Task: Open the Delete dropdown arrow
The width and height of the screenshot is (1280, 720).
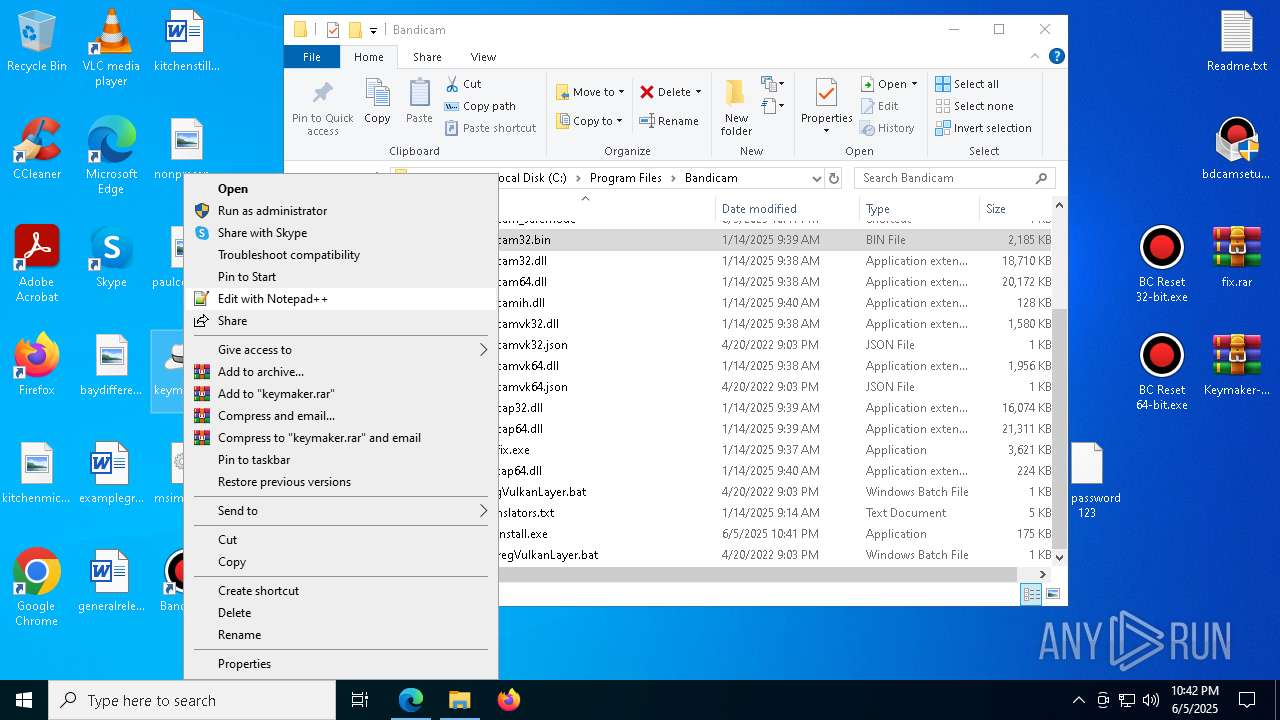Action: click(x=698, y=92)
